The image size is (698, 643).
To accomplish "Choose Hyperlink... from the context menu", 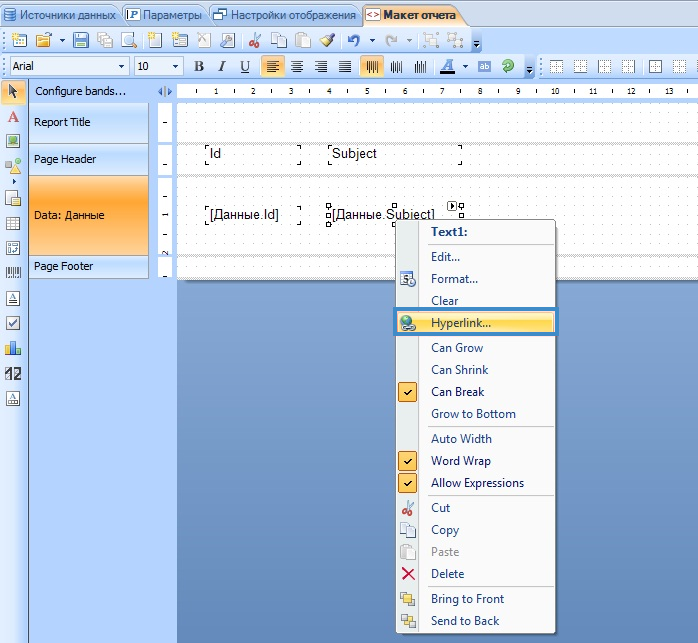I will coord(475,322).
